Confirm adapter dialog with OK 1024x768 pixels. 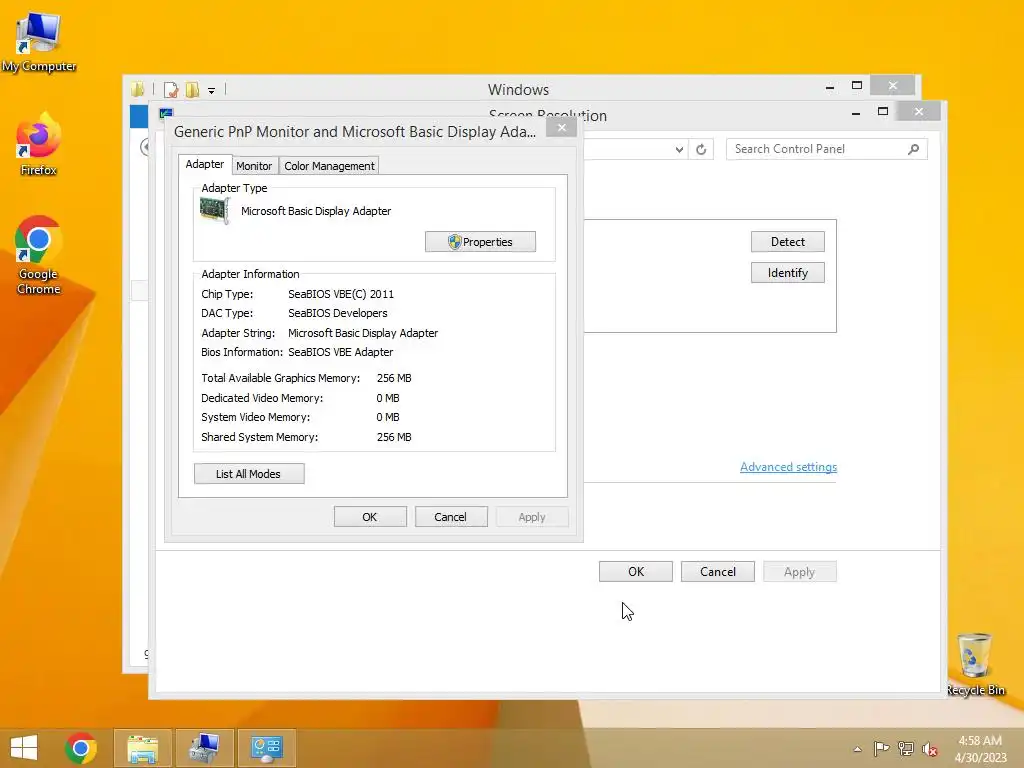click(x=370, y=517)
